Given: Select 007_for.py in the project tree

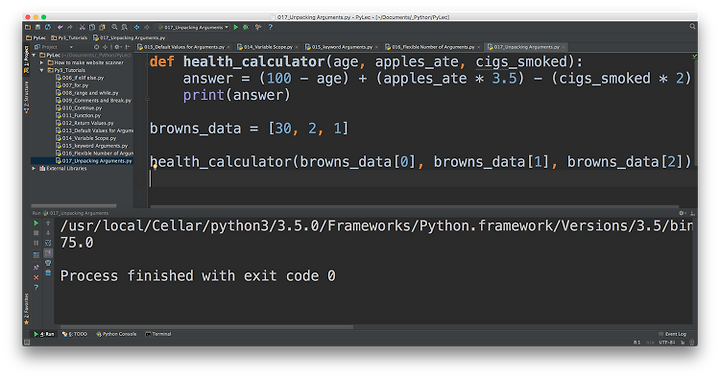Looking at the screenshot, I should point(72,85).
